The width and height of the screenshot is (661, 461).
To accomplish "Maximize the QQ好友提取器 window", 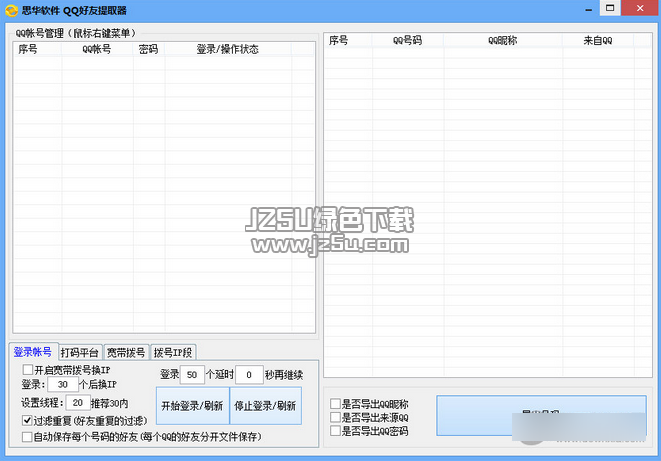I will point(610,8).
